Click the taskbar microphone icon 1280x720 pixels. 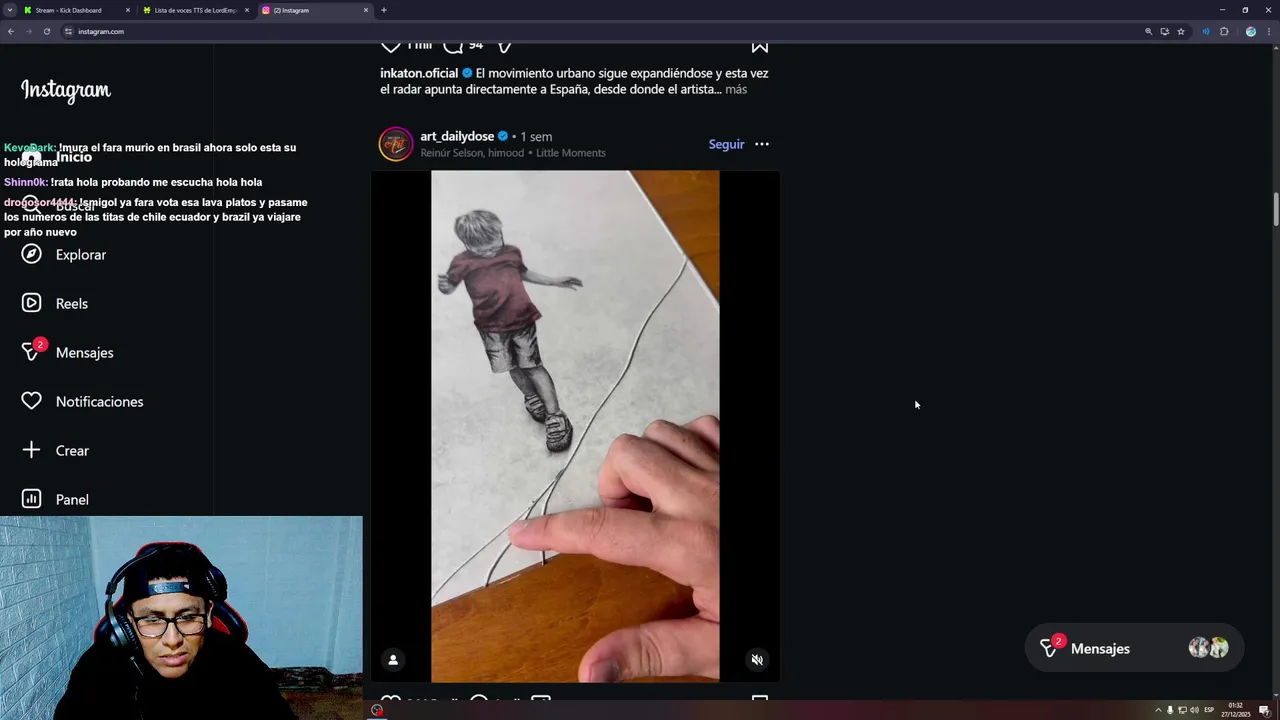tap(1170, 710)
